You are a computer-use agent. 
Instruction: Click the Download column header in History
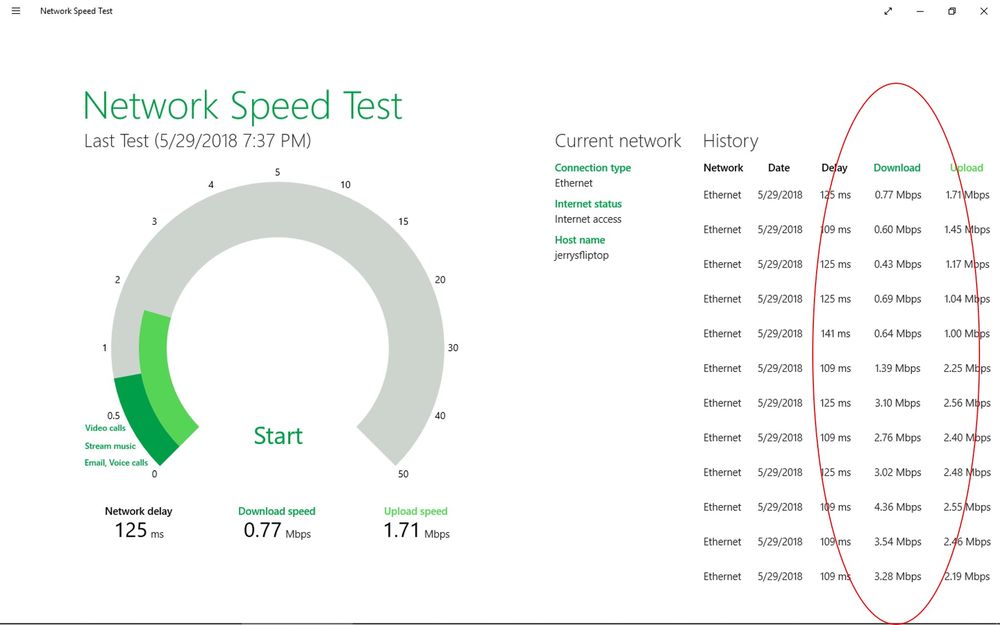tap(897, 168)
